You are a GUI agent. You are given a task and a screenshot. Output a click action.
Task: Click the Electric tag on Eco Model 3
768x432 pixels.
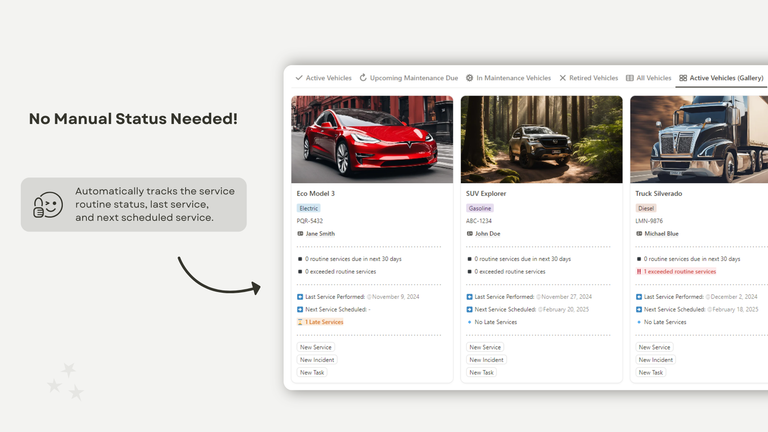point(308,208)
